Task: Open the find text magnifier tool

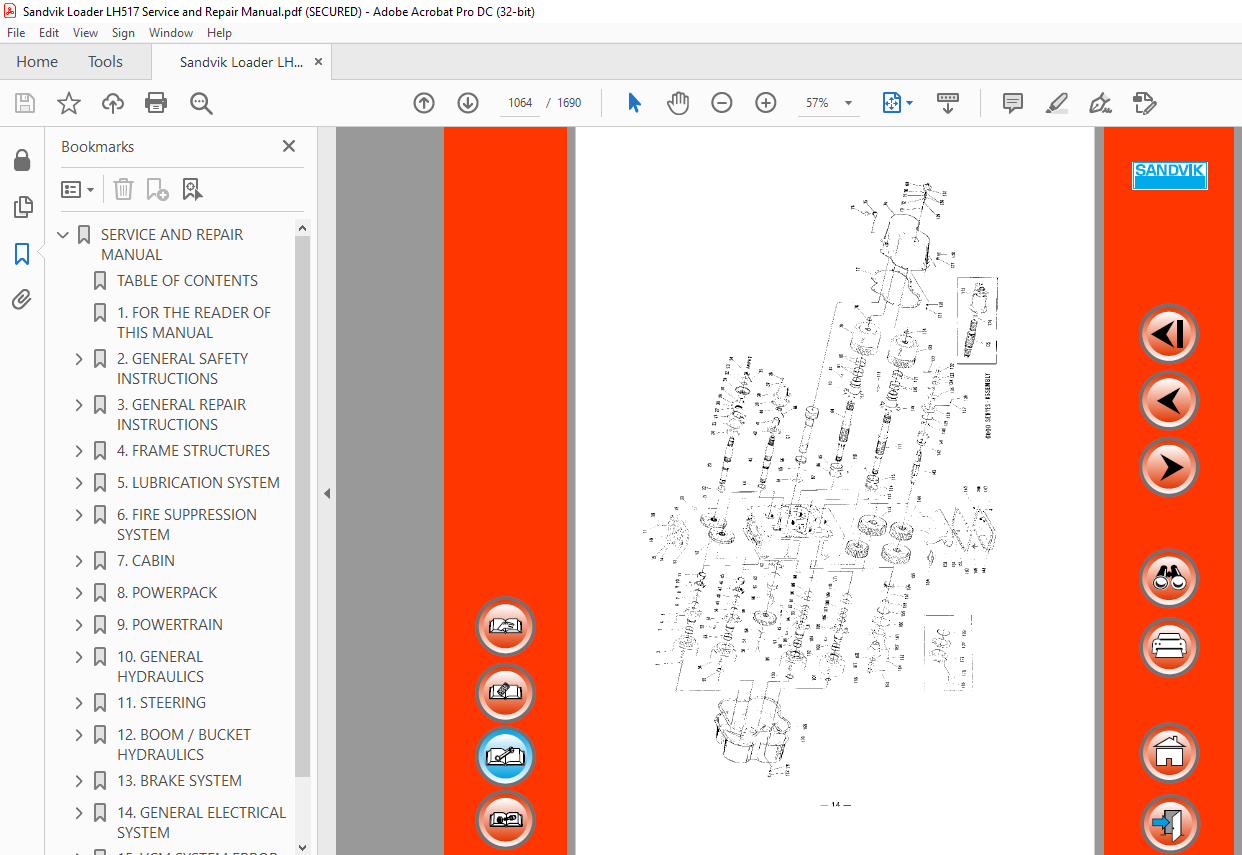Action: coord(201,103)
